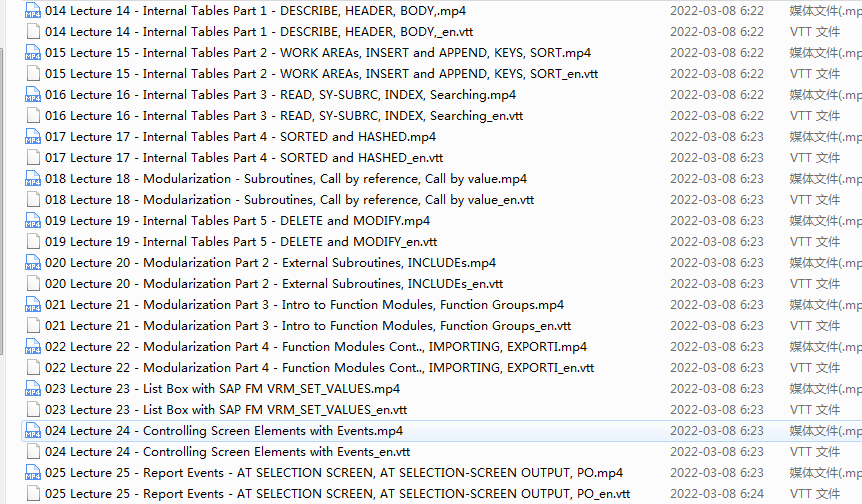Click file icon of 020 Lecture 20 _en.vtt
Image resolution: width=862 pixels, height=504 pixels.
tap(33, 283)
